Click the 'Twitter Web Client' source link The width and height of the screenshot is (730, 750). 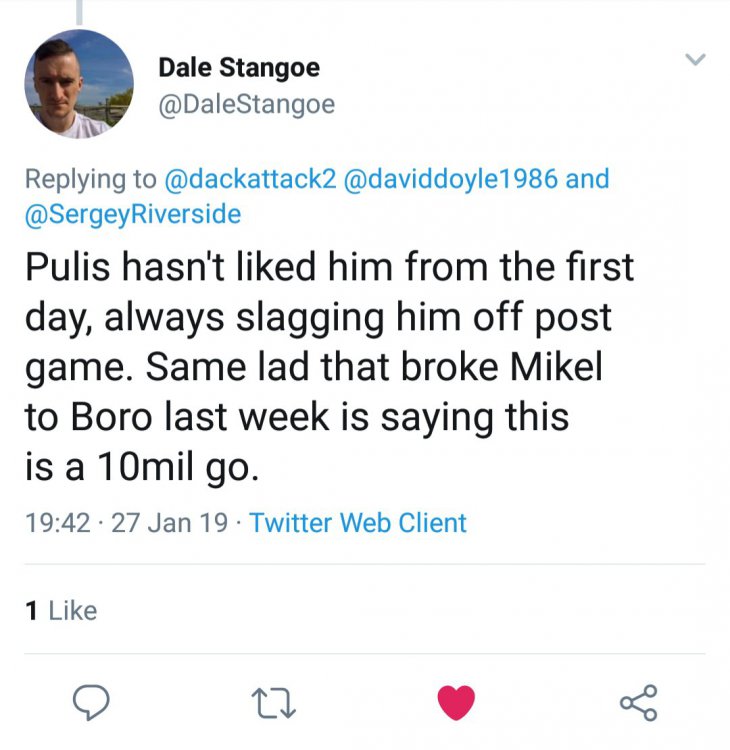pyautogui.click(x=358, y=522)
